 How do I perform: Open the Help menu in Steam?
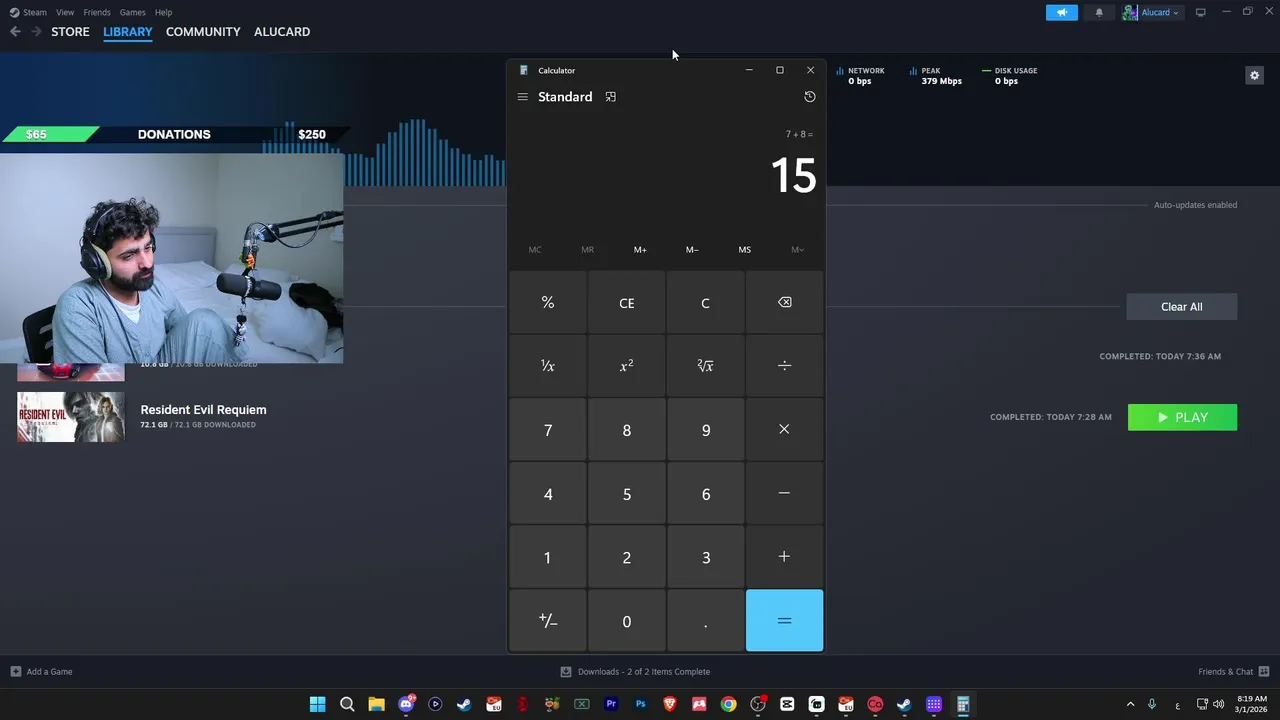pos(163,12)
